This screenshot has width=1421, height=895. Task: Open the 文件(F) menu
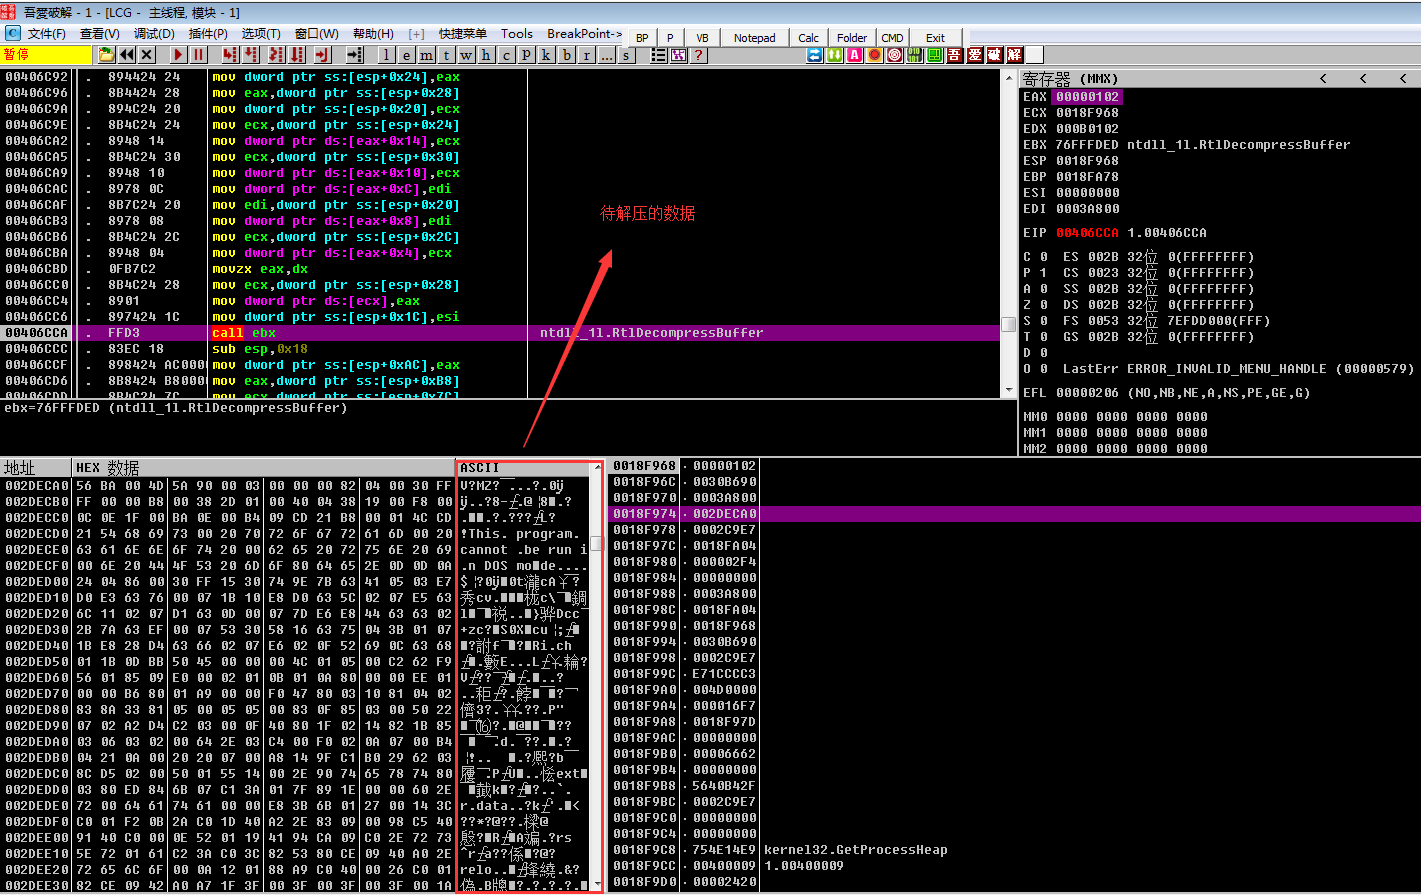pyautogui.click(x=47, y=34)
